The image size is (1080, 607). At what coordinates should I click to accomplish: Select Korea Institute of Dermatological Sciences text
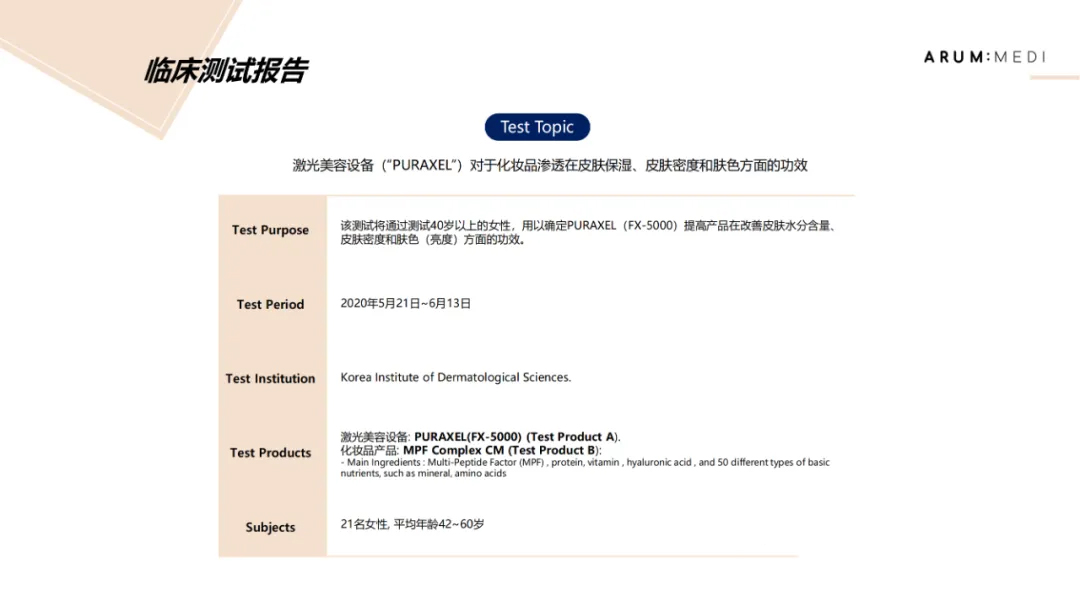455,378
